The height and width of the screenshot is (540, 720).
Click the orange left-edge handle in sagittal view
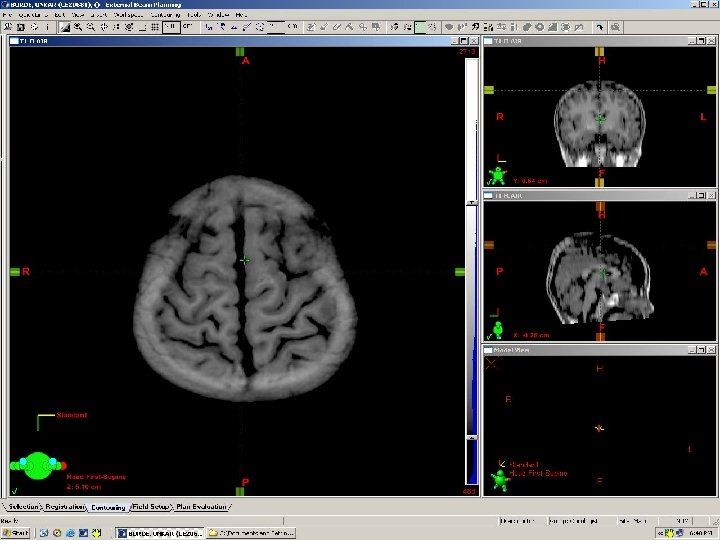coord(489,245)
